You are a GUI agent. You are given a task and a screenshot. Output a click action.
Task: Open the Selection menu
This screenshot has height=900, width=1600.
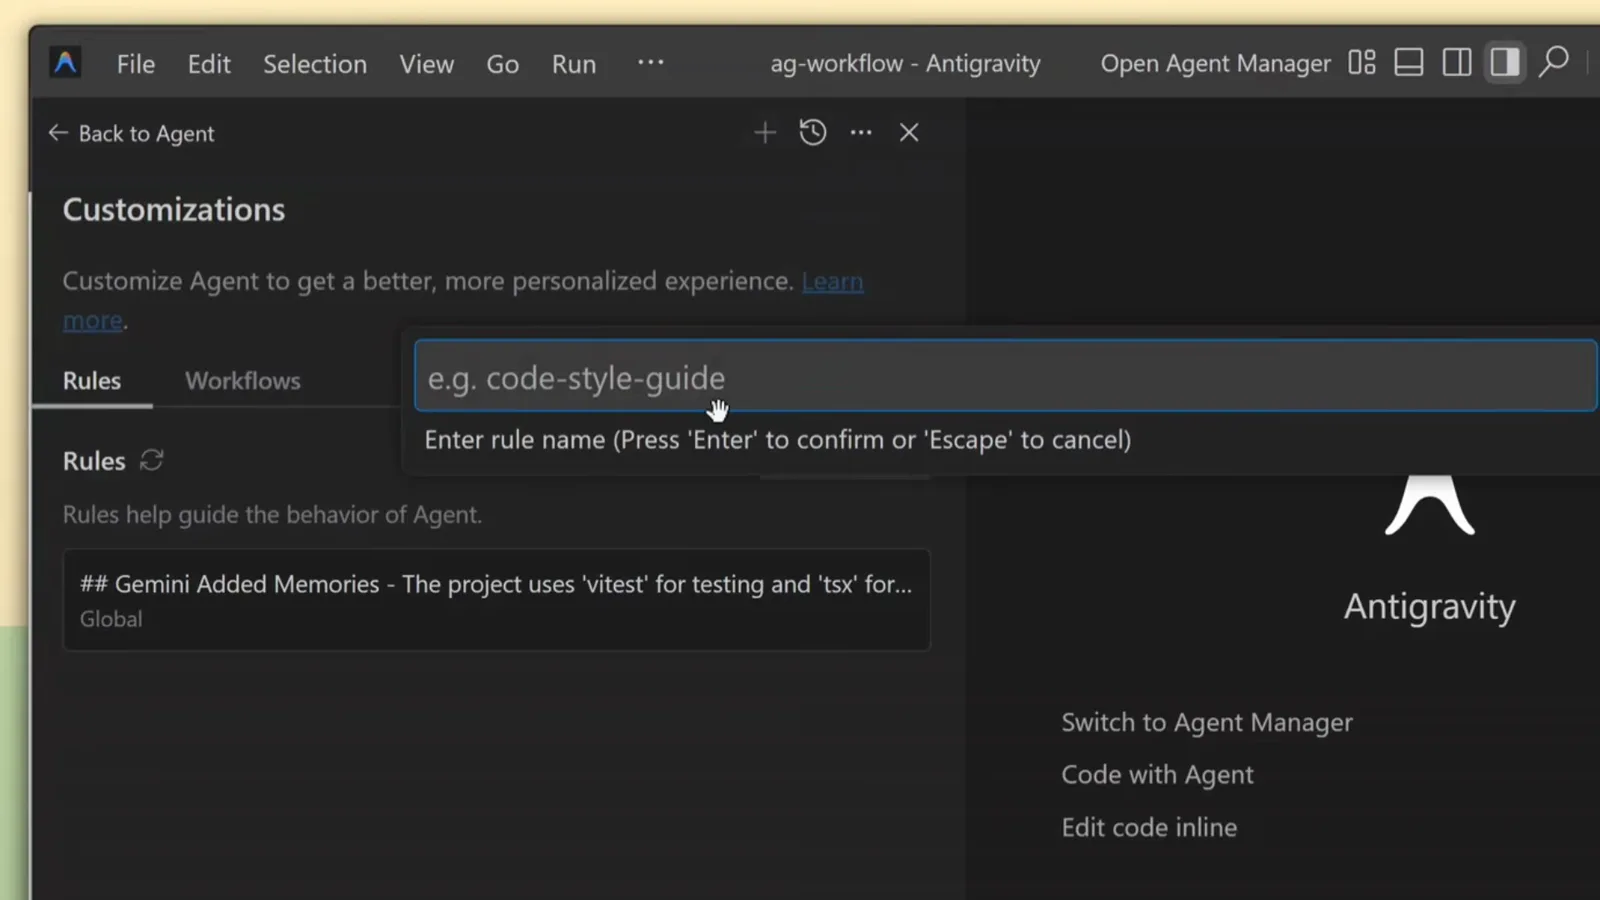315,64
